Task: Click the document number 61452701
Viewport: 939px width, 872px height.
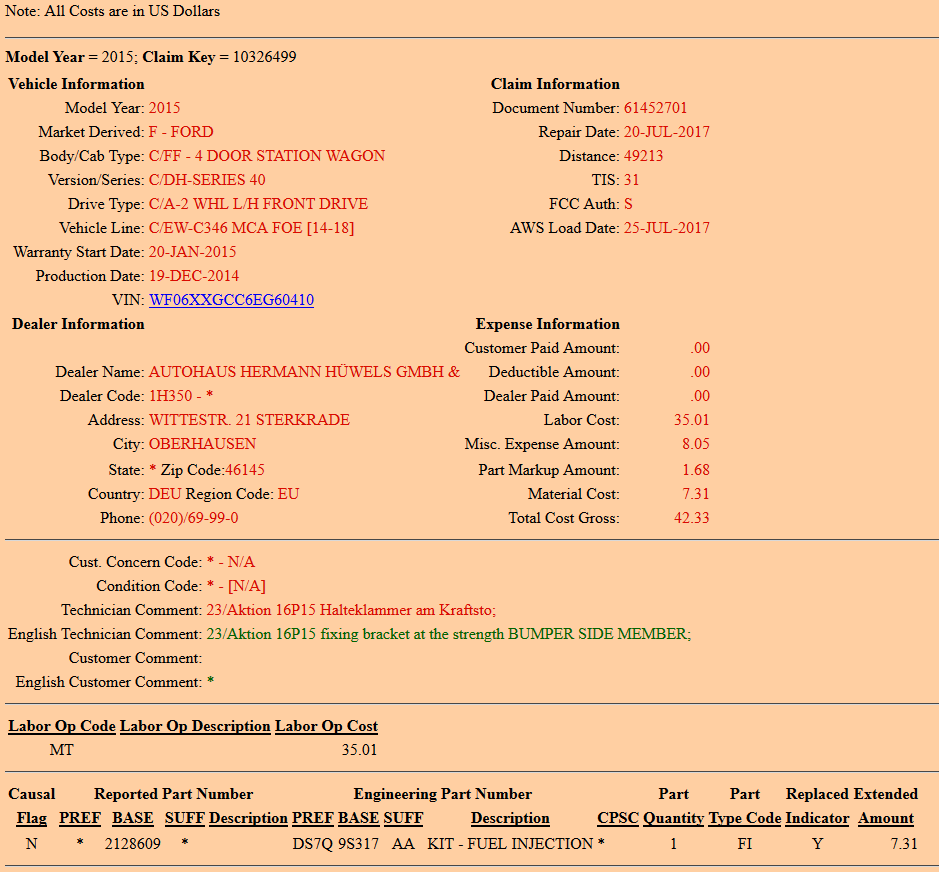Action: pos(656,108)
